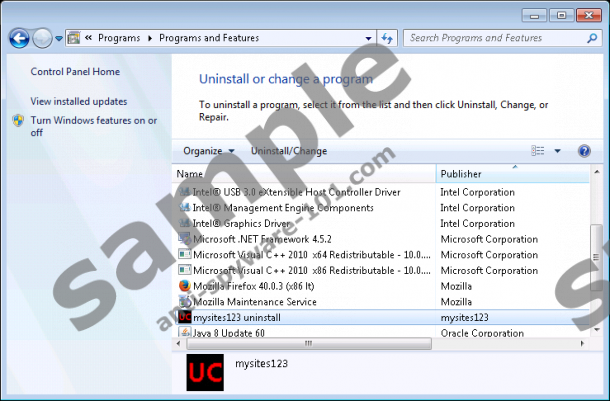Viewport: 610px width, 401px height.
Task: Click the mysites123 UC icon in list
Action: tap(184, 317)
